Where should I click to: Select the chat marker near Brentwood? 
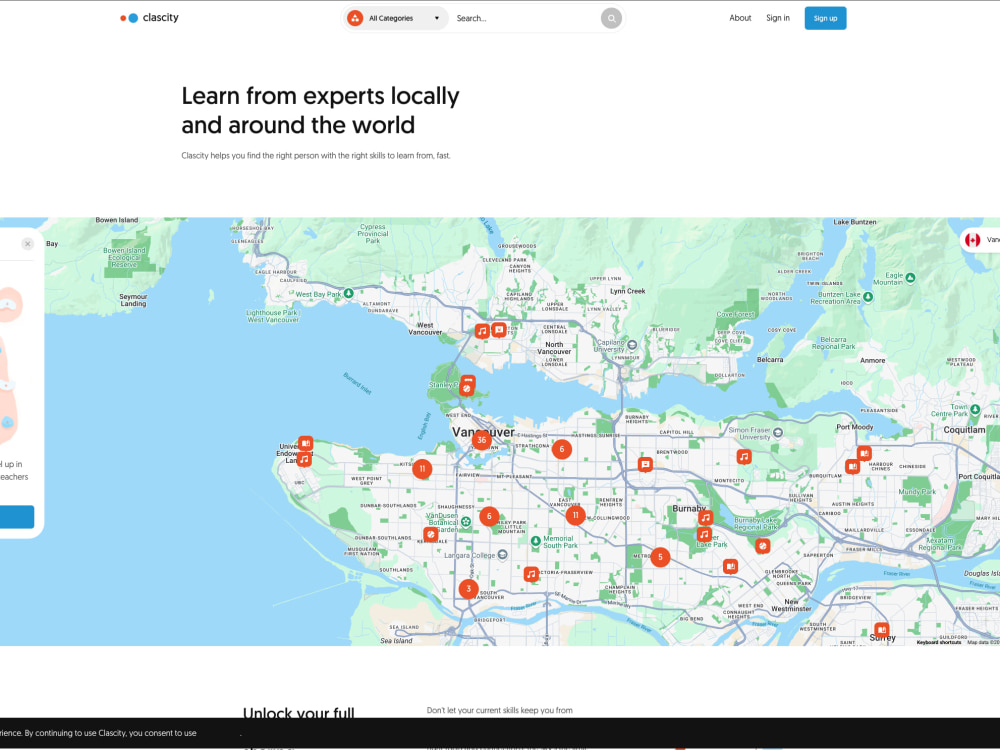(645, 464)
